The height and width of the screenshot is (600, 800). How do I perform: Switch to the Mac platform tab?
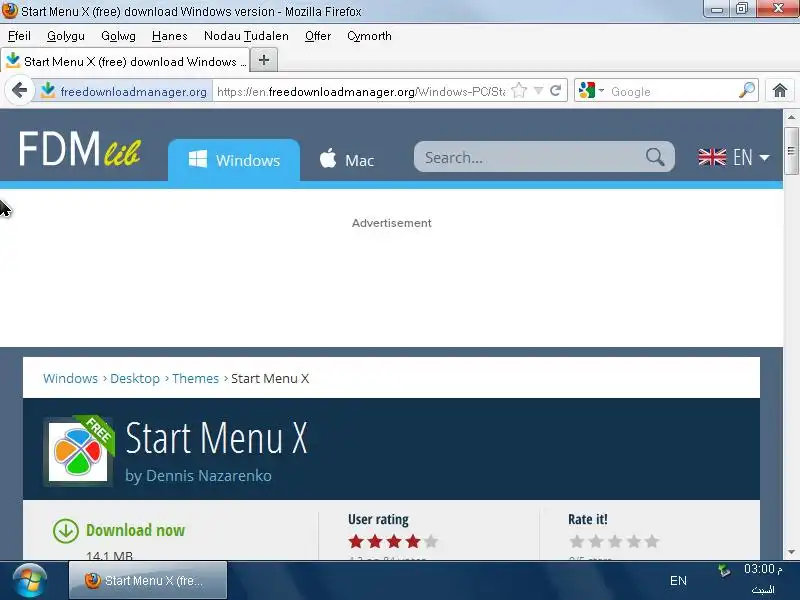coord(347,160)
